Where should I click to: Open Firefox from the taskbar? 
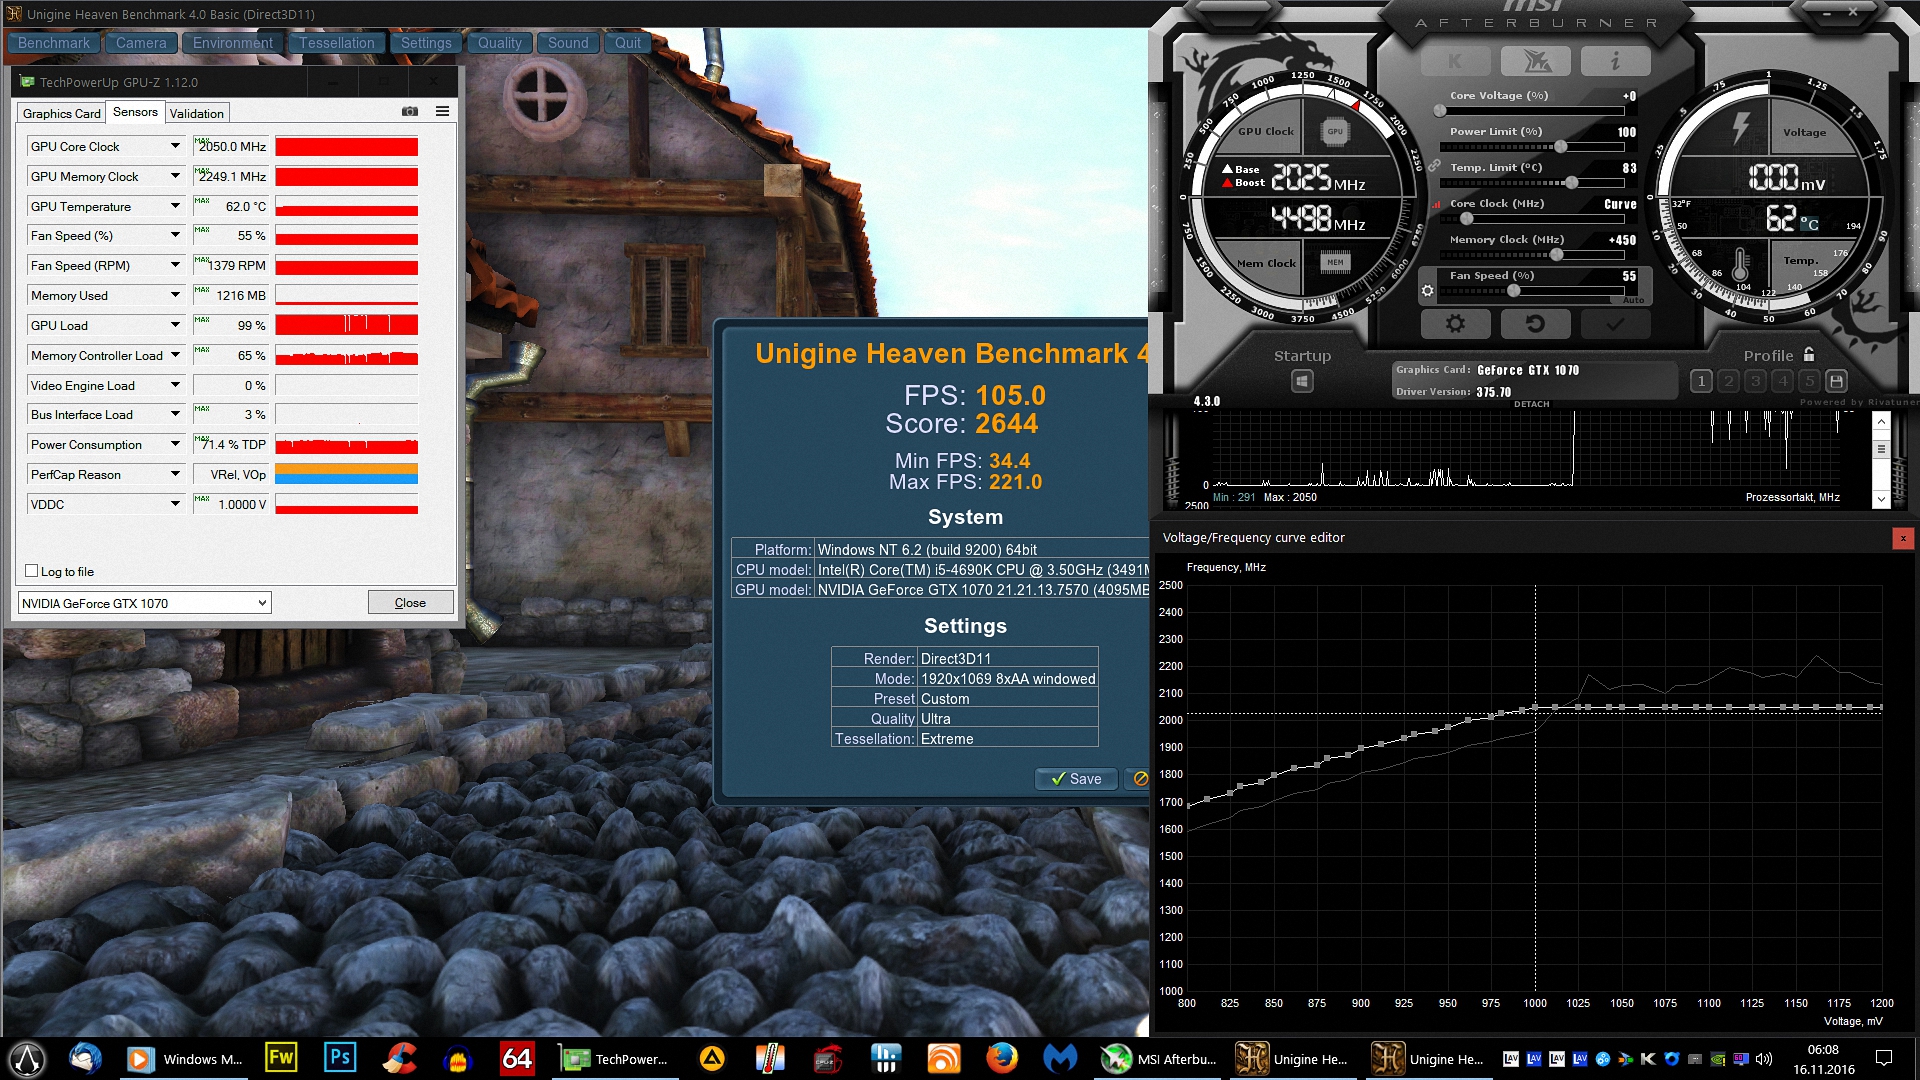1001,1058
